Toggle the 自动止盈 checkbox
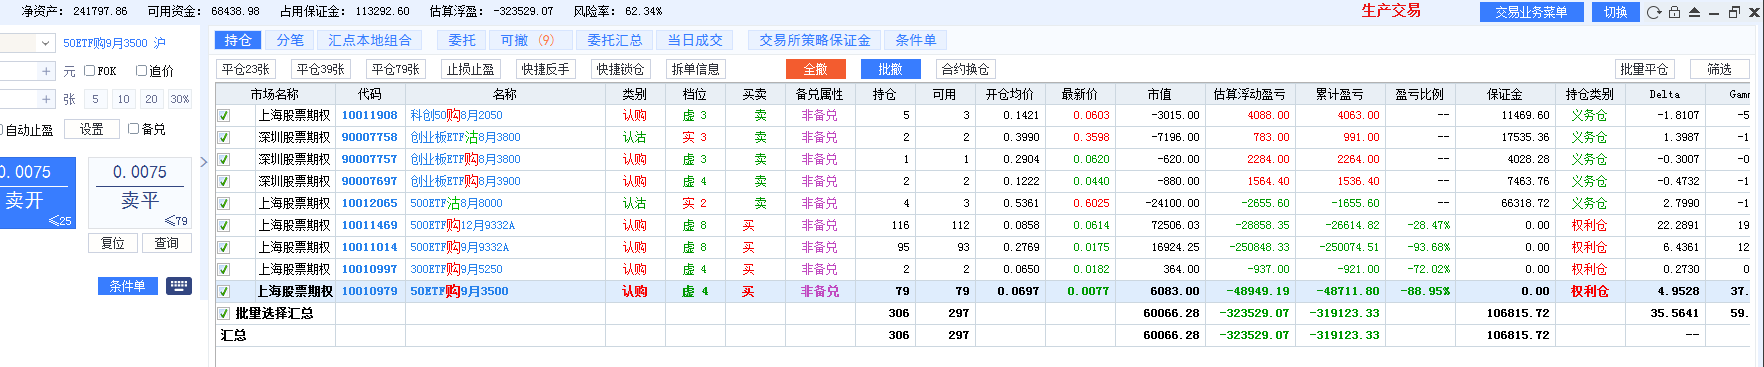1764x367 pixels. (x=1, y=130)
